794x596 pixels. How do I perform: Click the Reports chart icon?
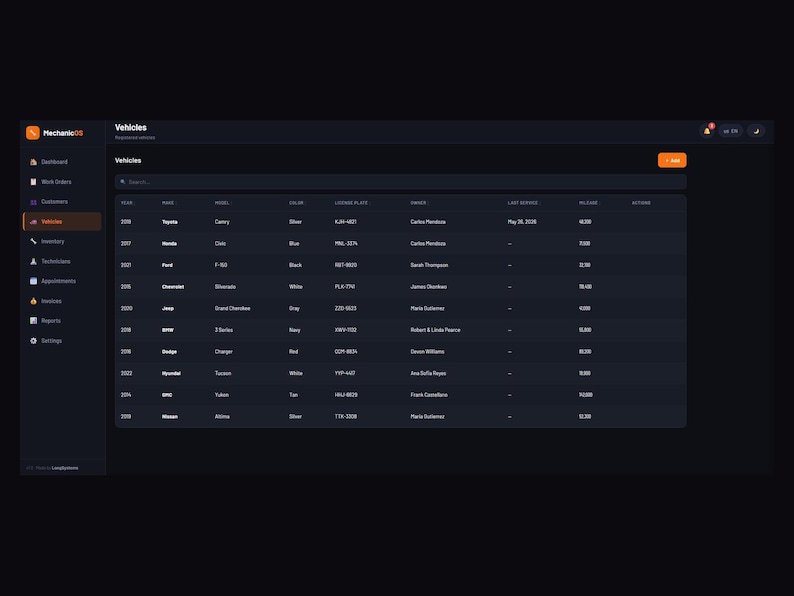(33, 321)
